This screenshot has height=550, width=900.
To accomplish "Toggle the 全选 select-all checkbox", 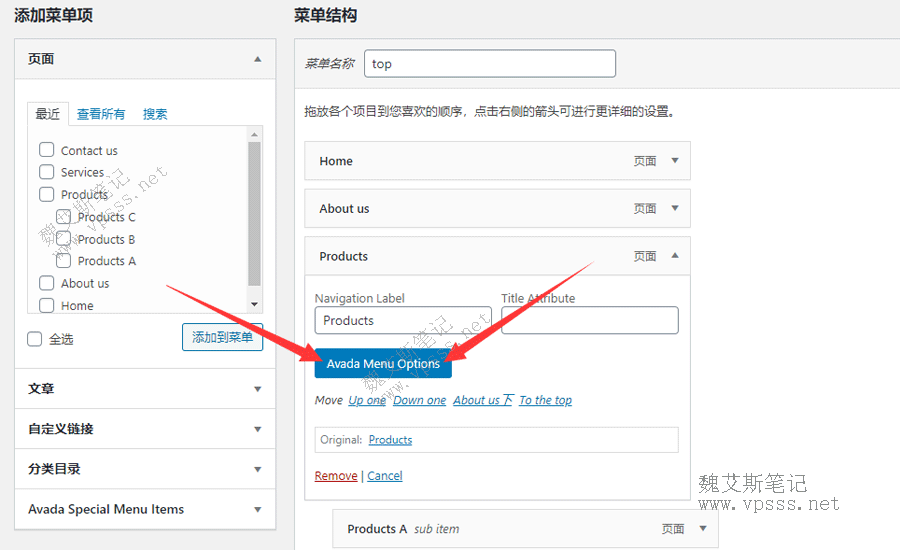I will tap(35, 339).
